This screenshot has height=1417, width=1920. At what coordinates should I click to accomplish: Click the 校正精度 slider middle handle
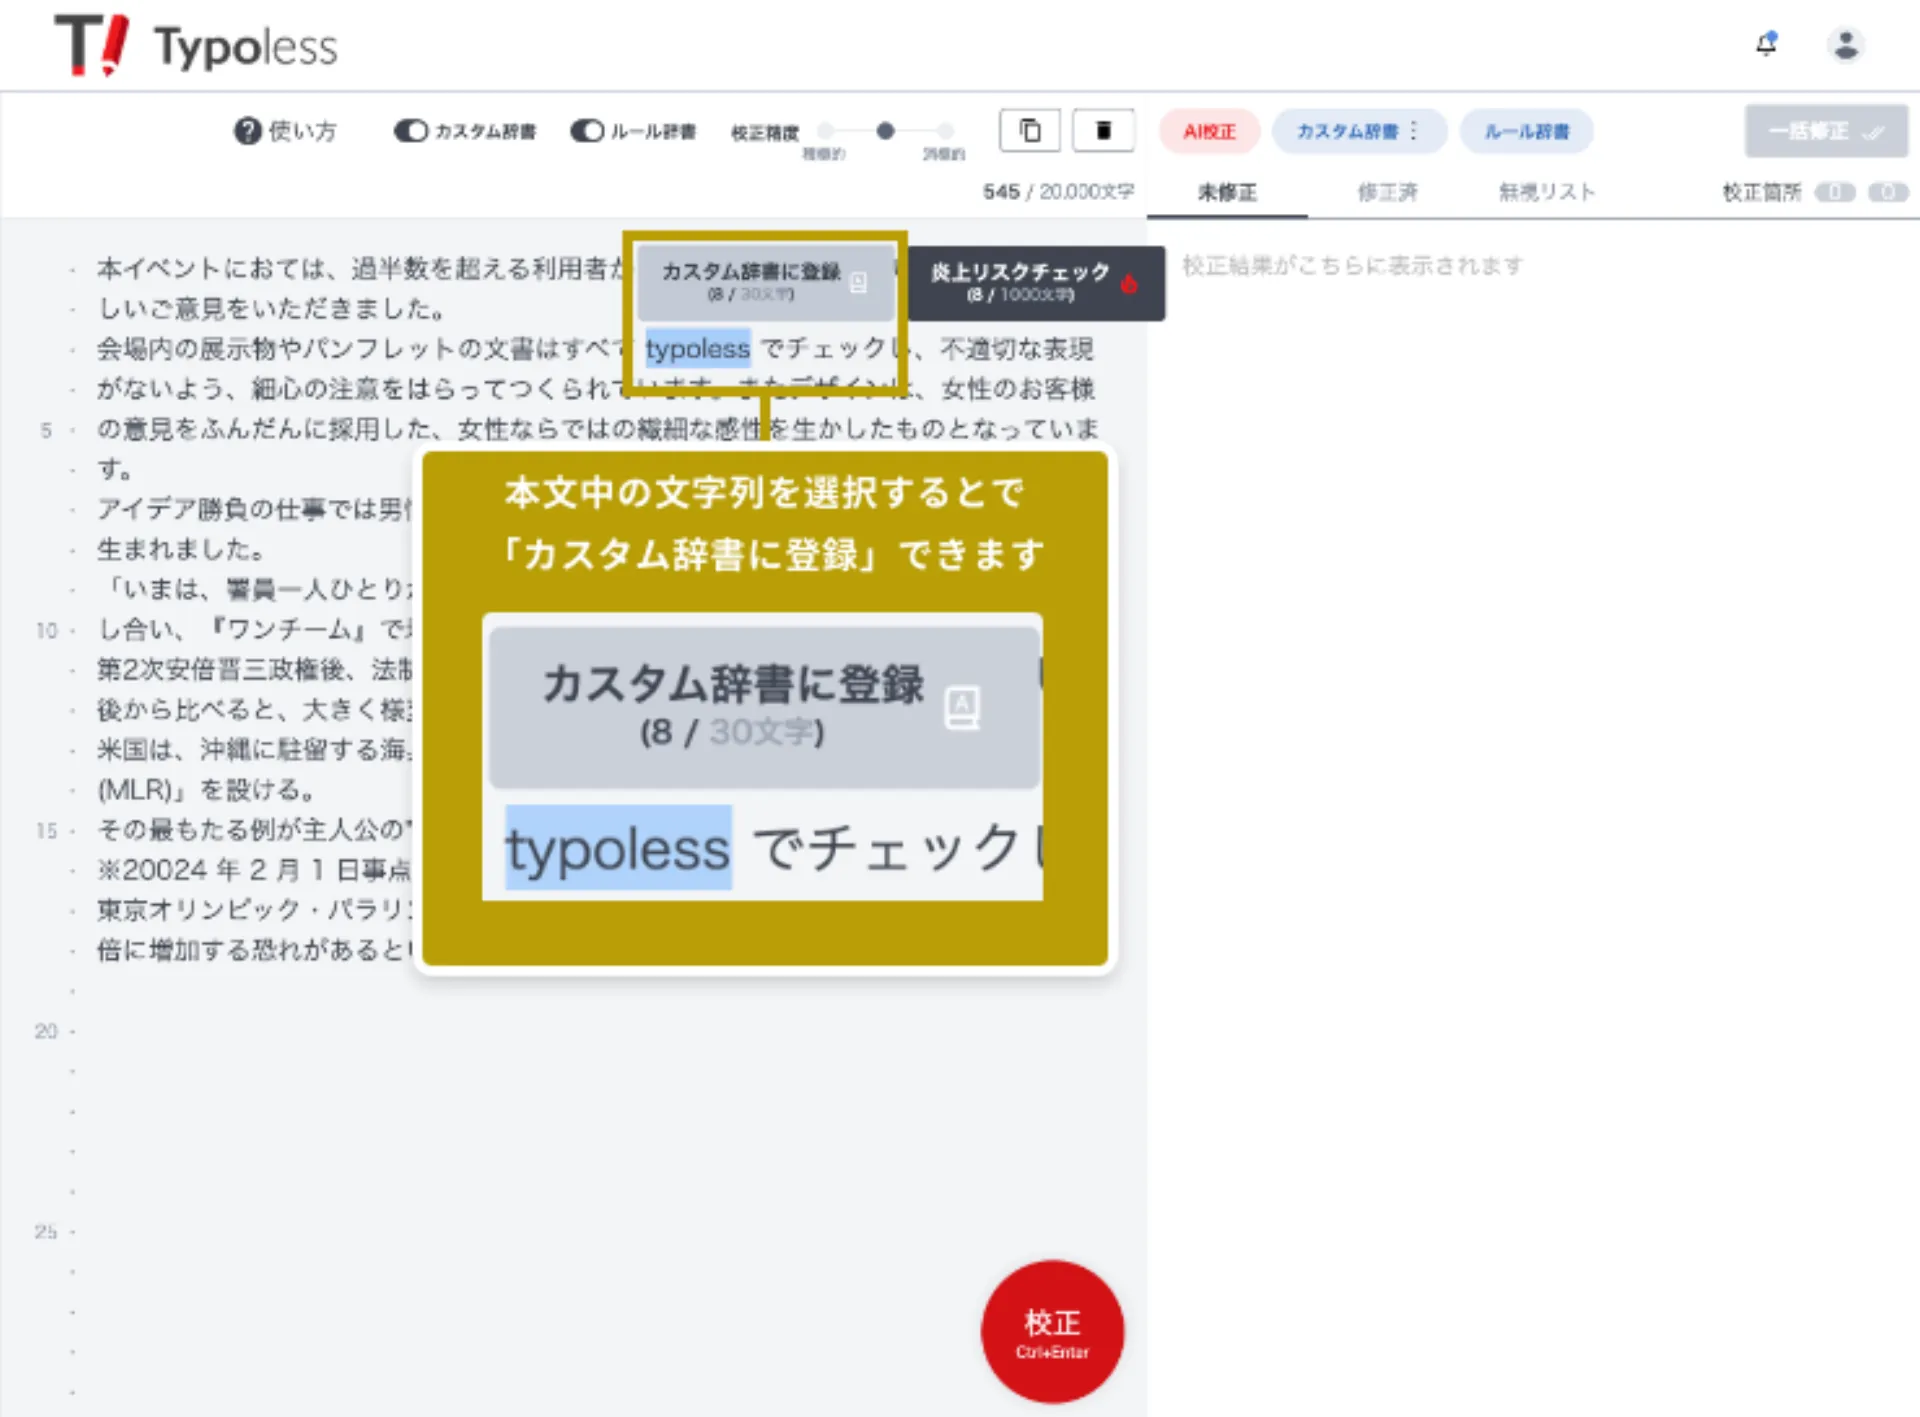[x=885, y=131]
